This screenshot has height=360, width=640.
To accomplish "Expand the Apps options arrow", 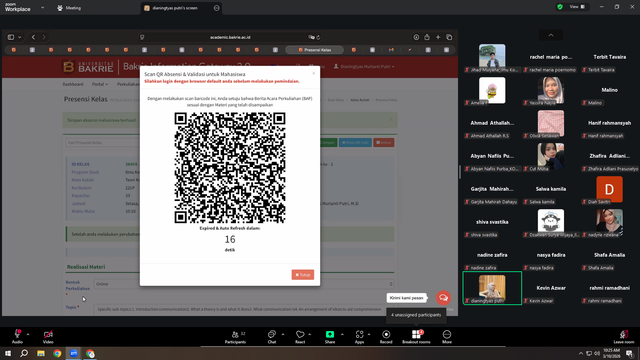I will click(369, 334).
